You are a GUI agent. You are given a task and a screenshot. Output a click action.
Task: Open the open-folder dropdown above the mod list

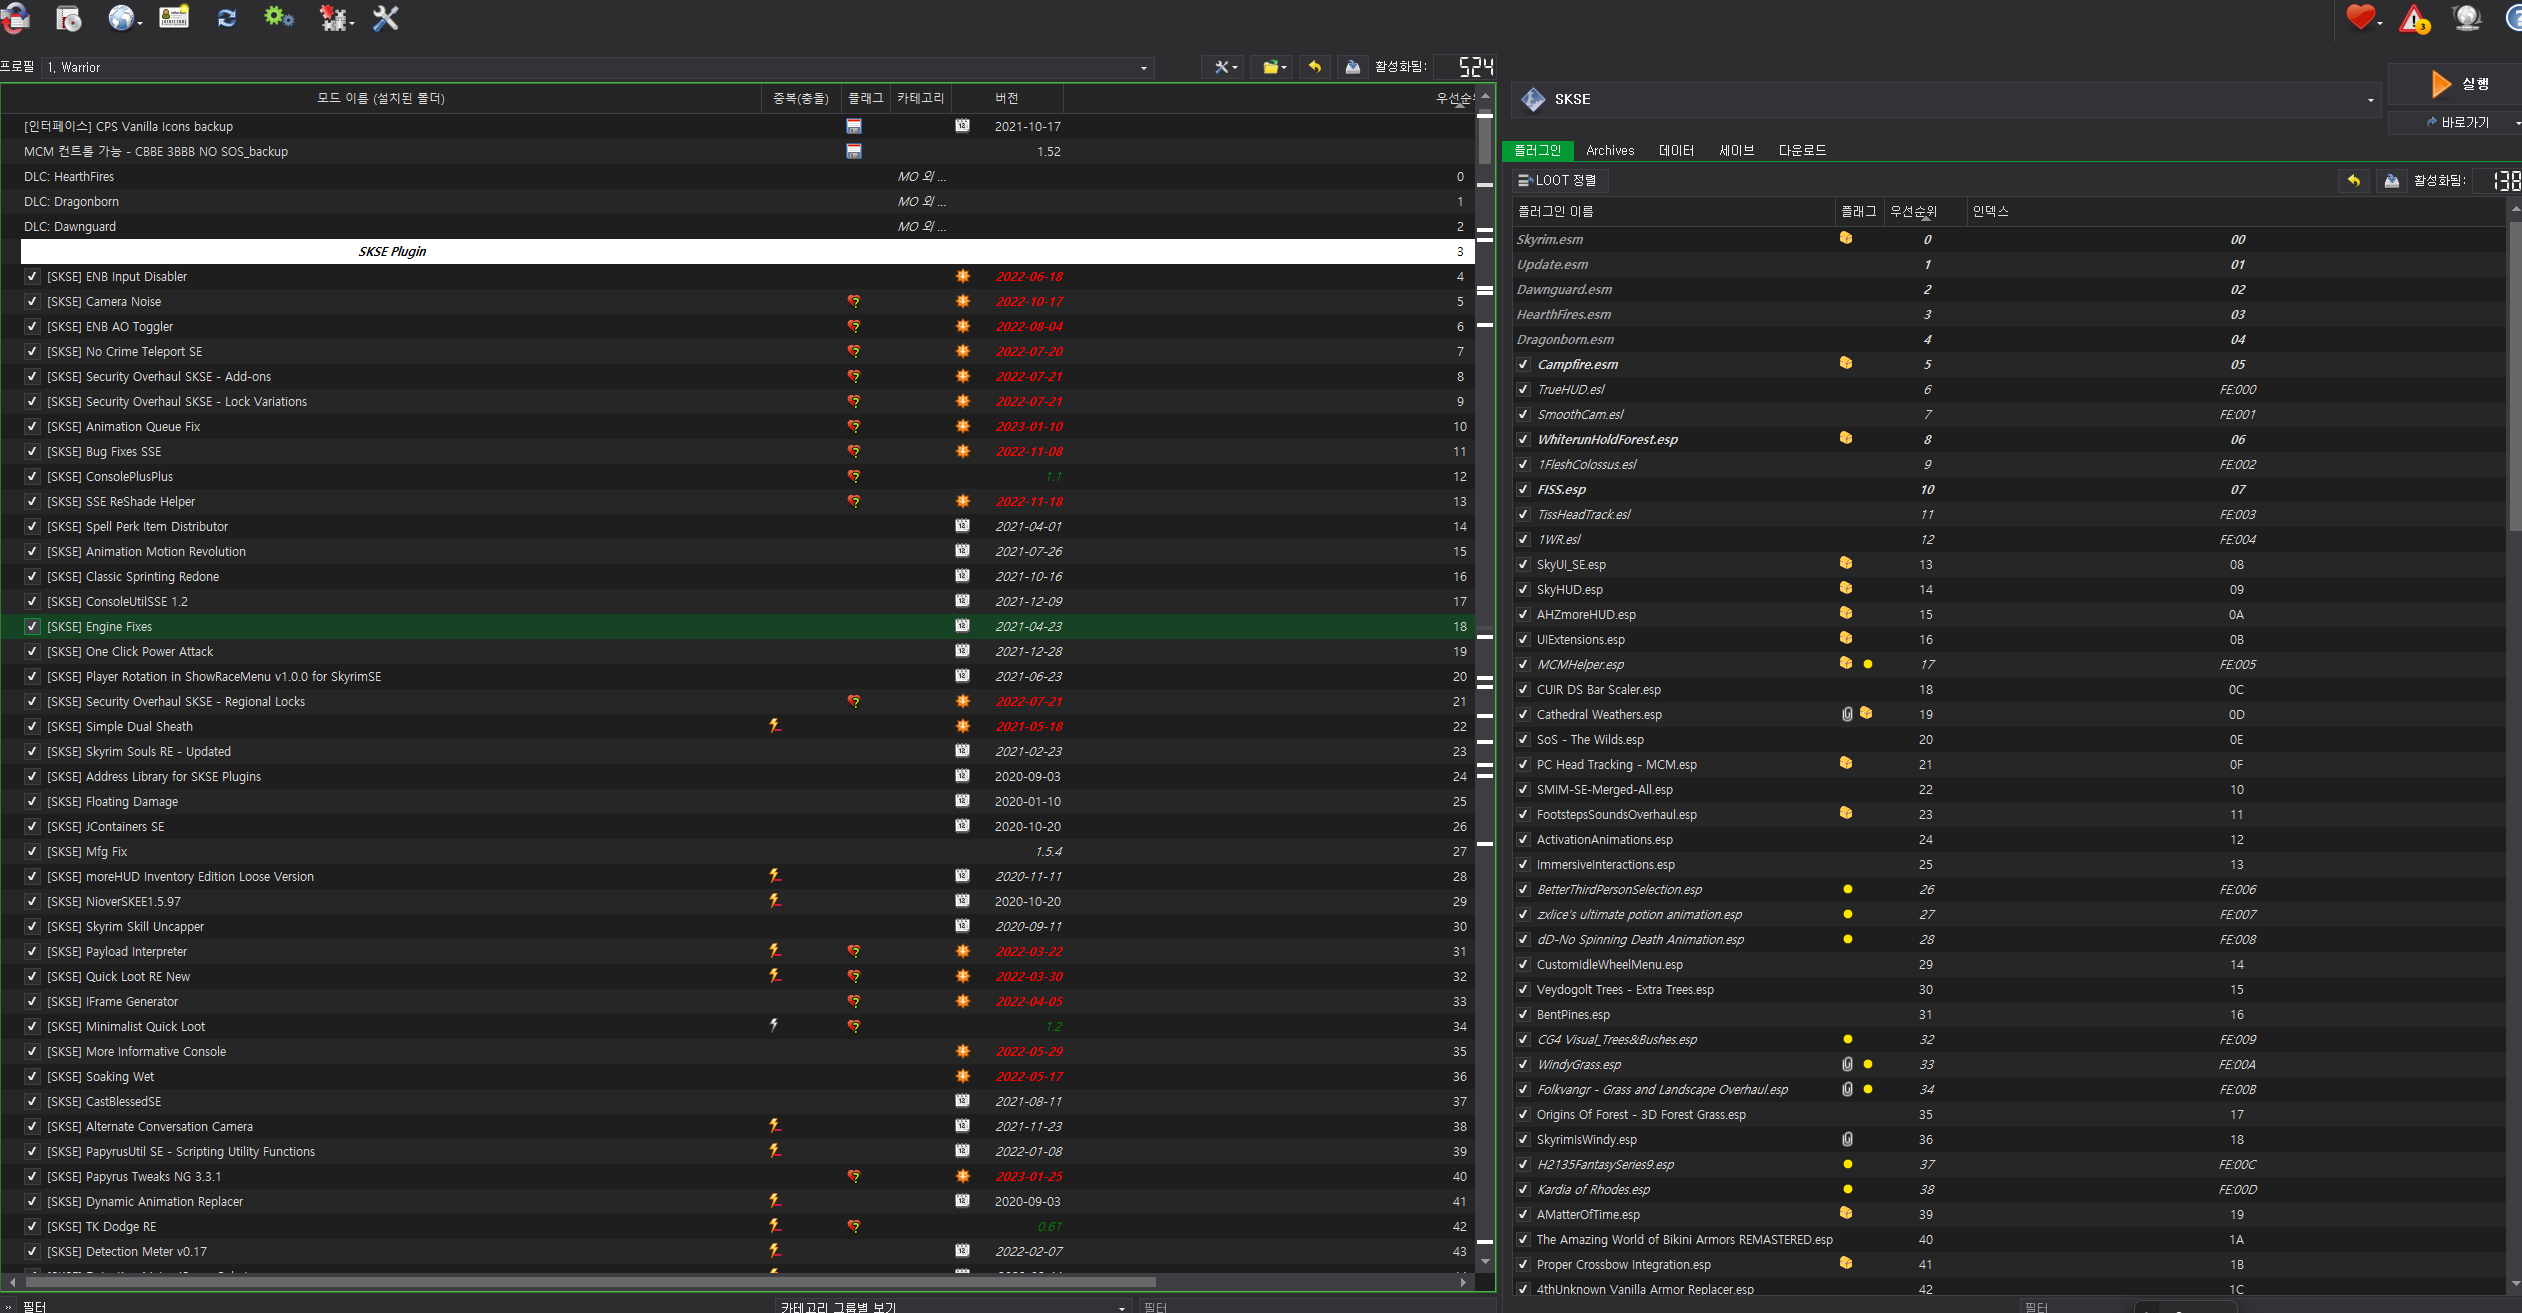pyautogui.click(x=1273, y=67)
